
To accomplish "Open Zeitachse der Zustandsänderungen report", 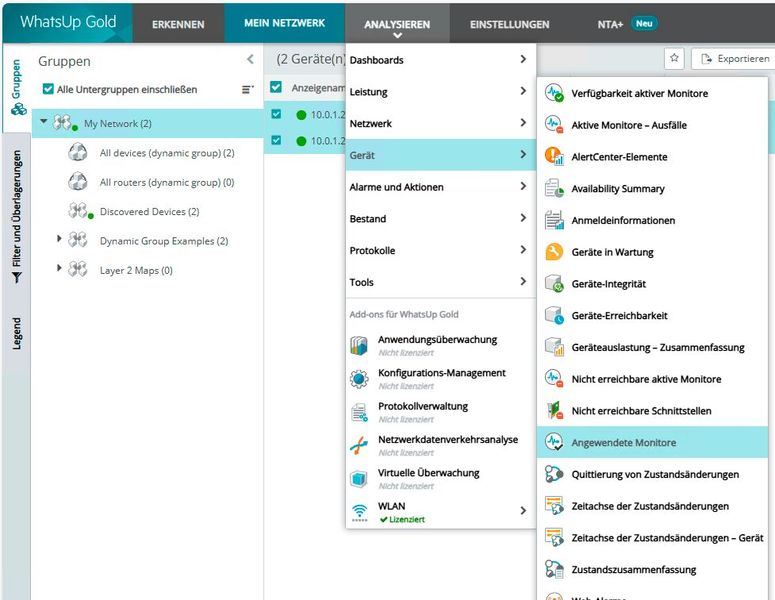I will (652, 506).
